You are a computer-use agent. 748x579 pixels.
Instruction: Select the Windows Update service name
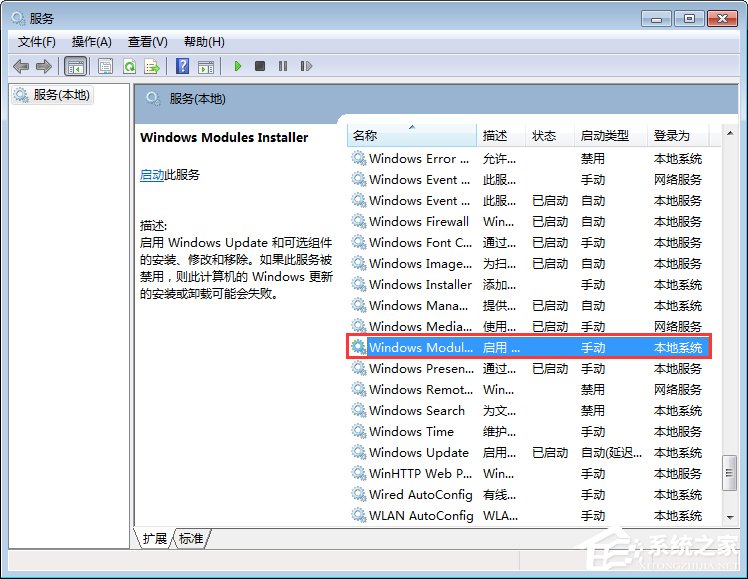[419, 452]
